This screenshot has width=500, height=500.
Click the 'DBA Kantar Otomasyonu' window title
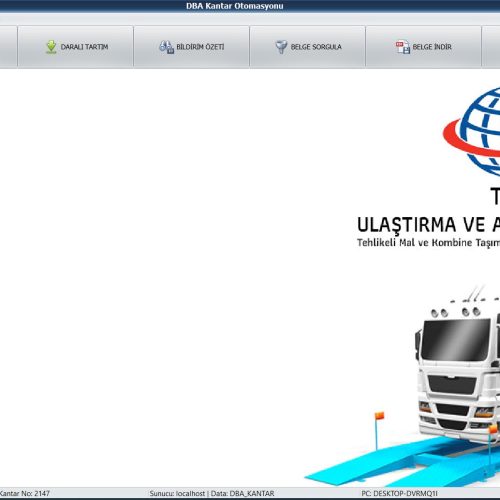[235, 6]
